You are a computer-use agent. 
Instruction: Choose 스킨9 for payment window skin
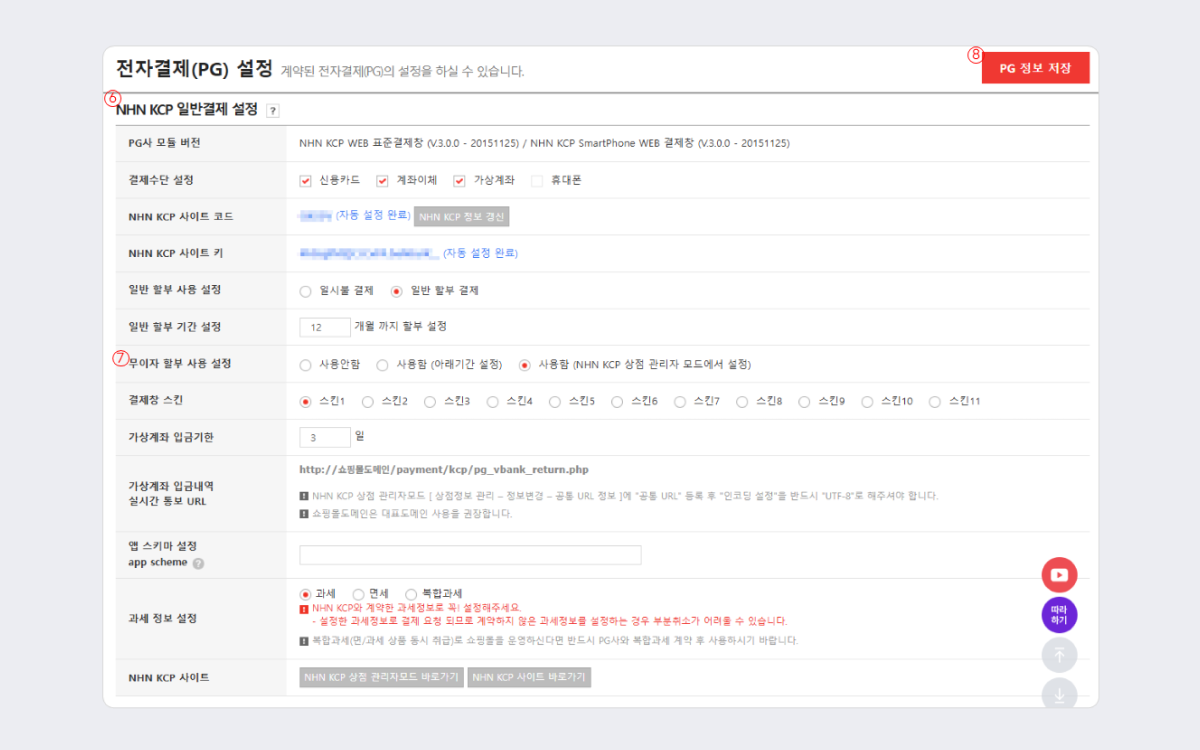805,402
